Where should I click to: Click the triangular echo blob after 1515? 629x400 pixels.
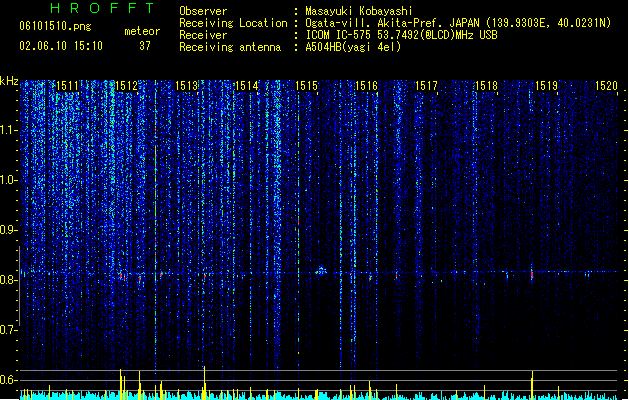(x=321, y=270)
